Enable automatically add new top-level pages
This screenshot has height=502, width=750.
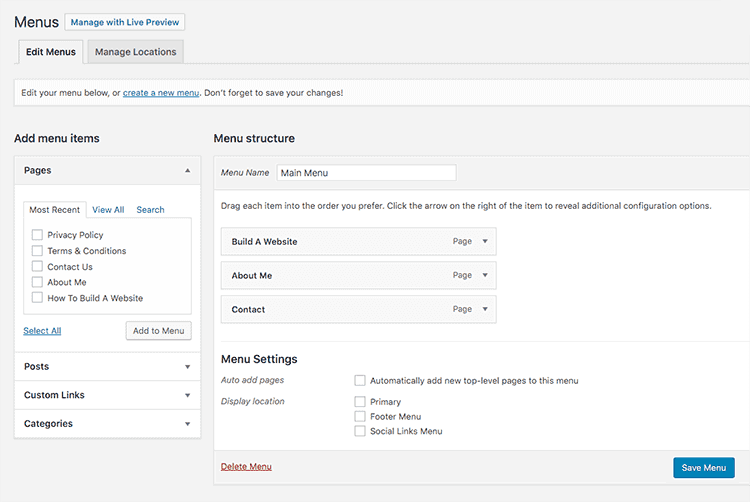pos(360,381)
